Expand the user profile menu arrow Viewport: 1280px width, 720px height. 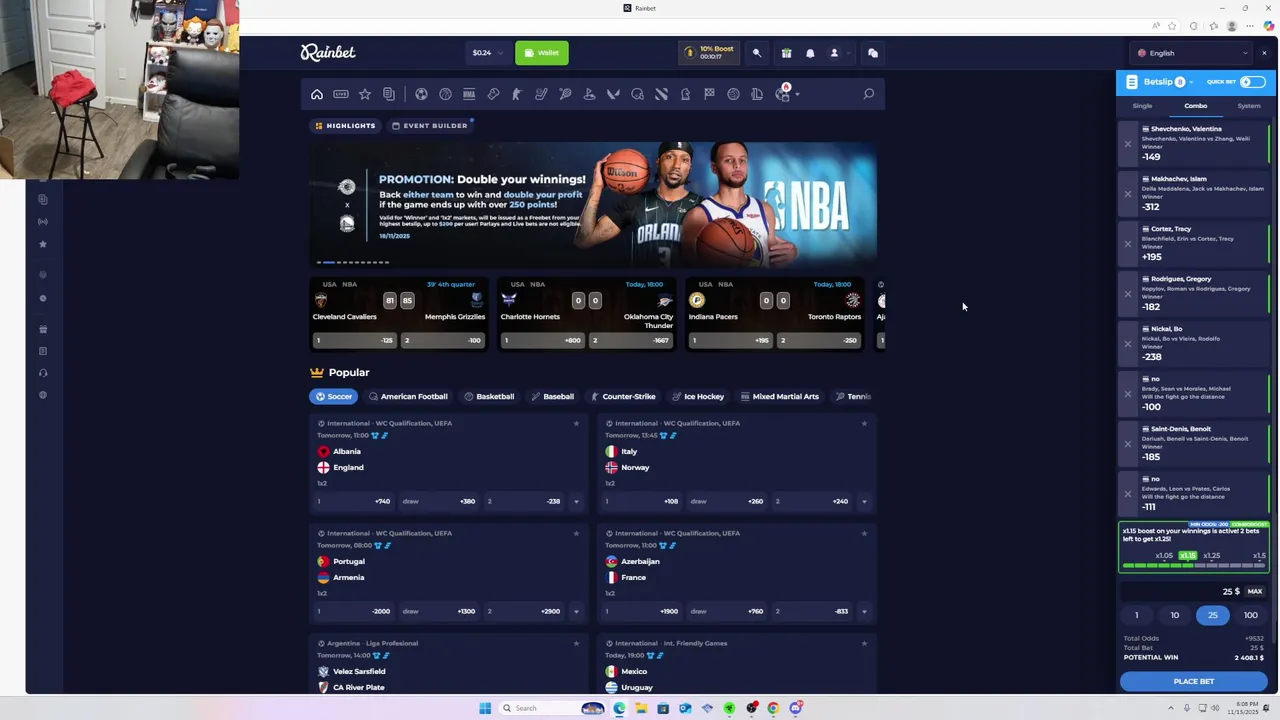coord(847,53)
